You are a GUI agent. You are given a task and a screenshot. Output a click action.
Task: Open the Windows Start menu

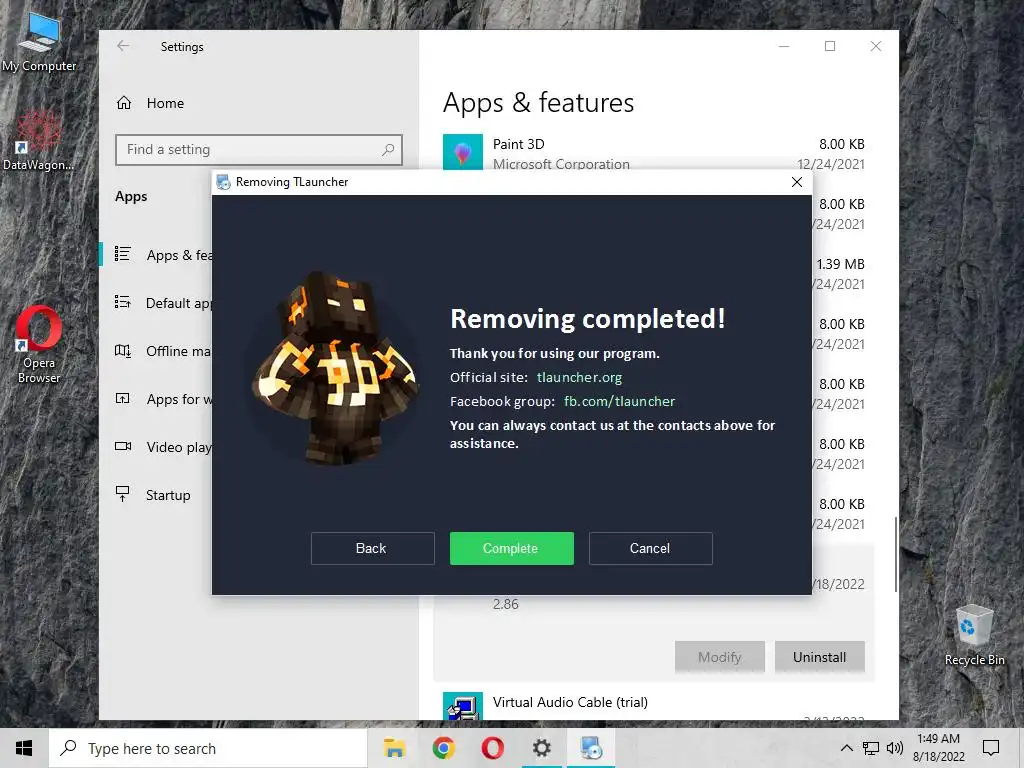tap(24, 748)
